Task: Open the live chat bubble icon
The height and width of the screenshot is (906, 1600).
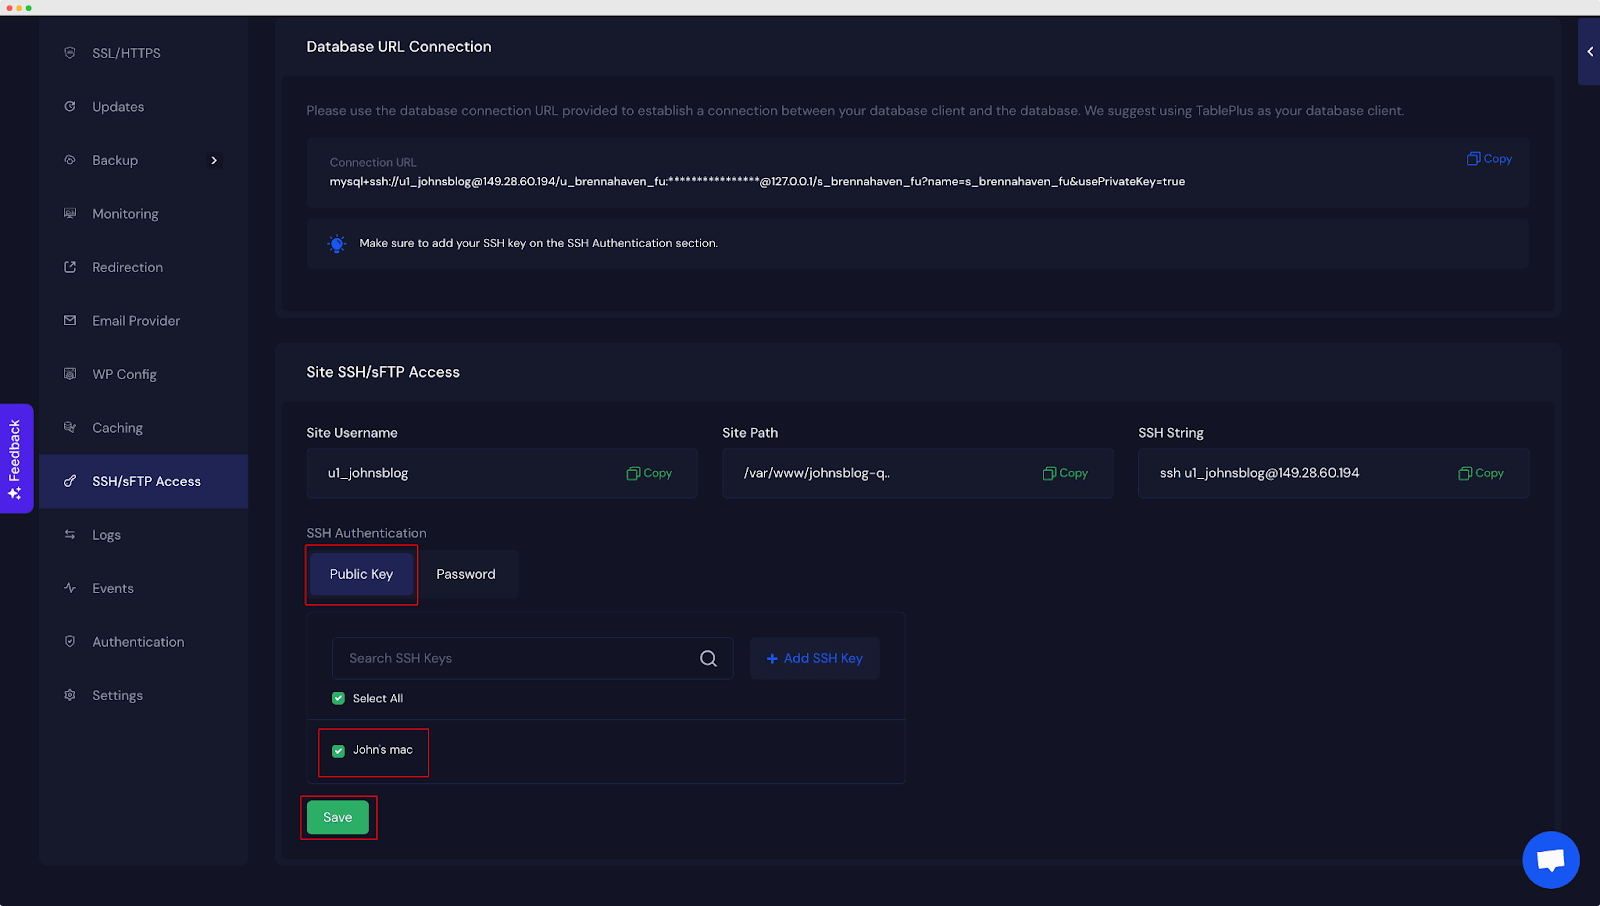Action: pos(1550,859)
